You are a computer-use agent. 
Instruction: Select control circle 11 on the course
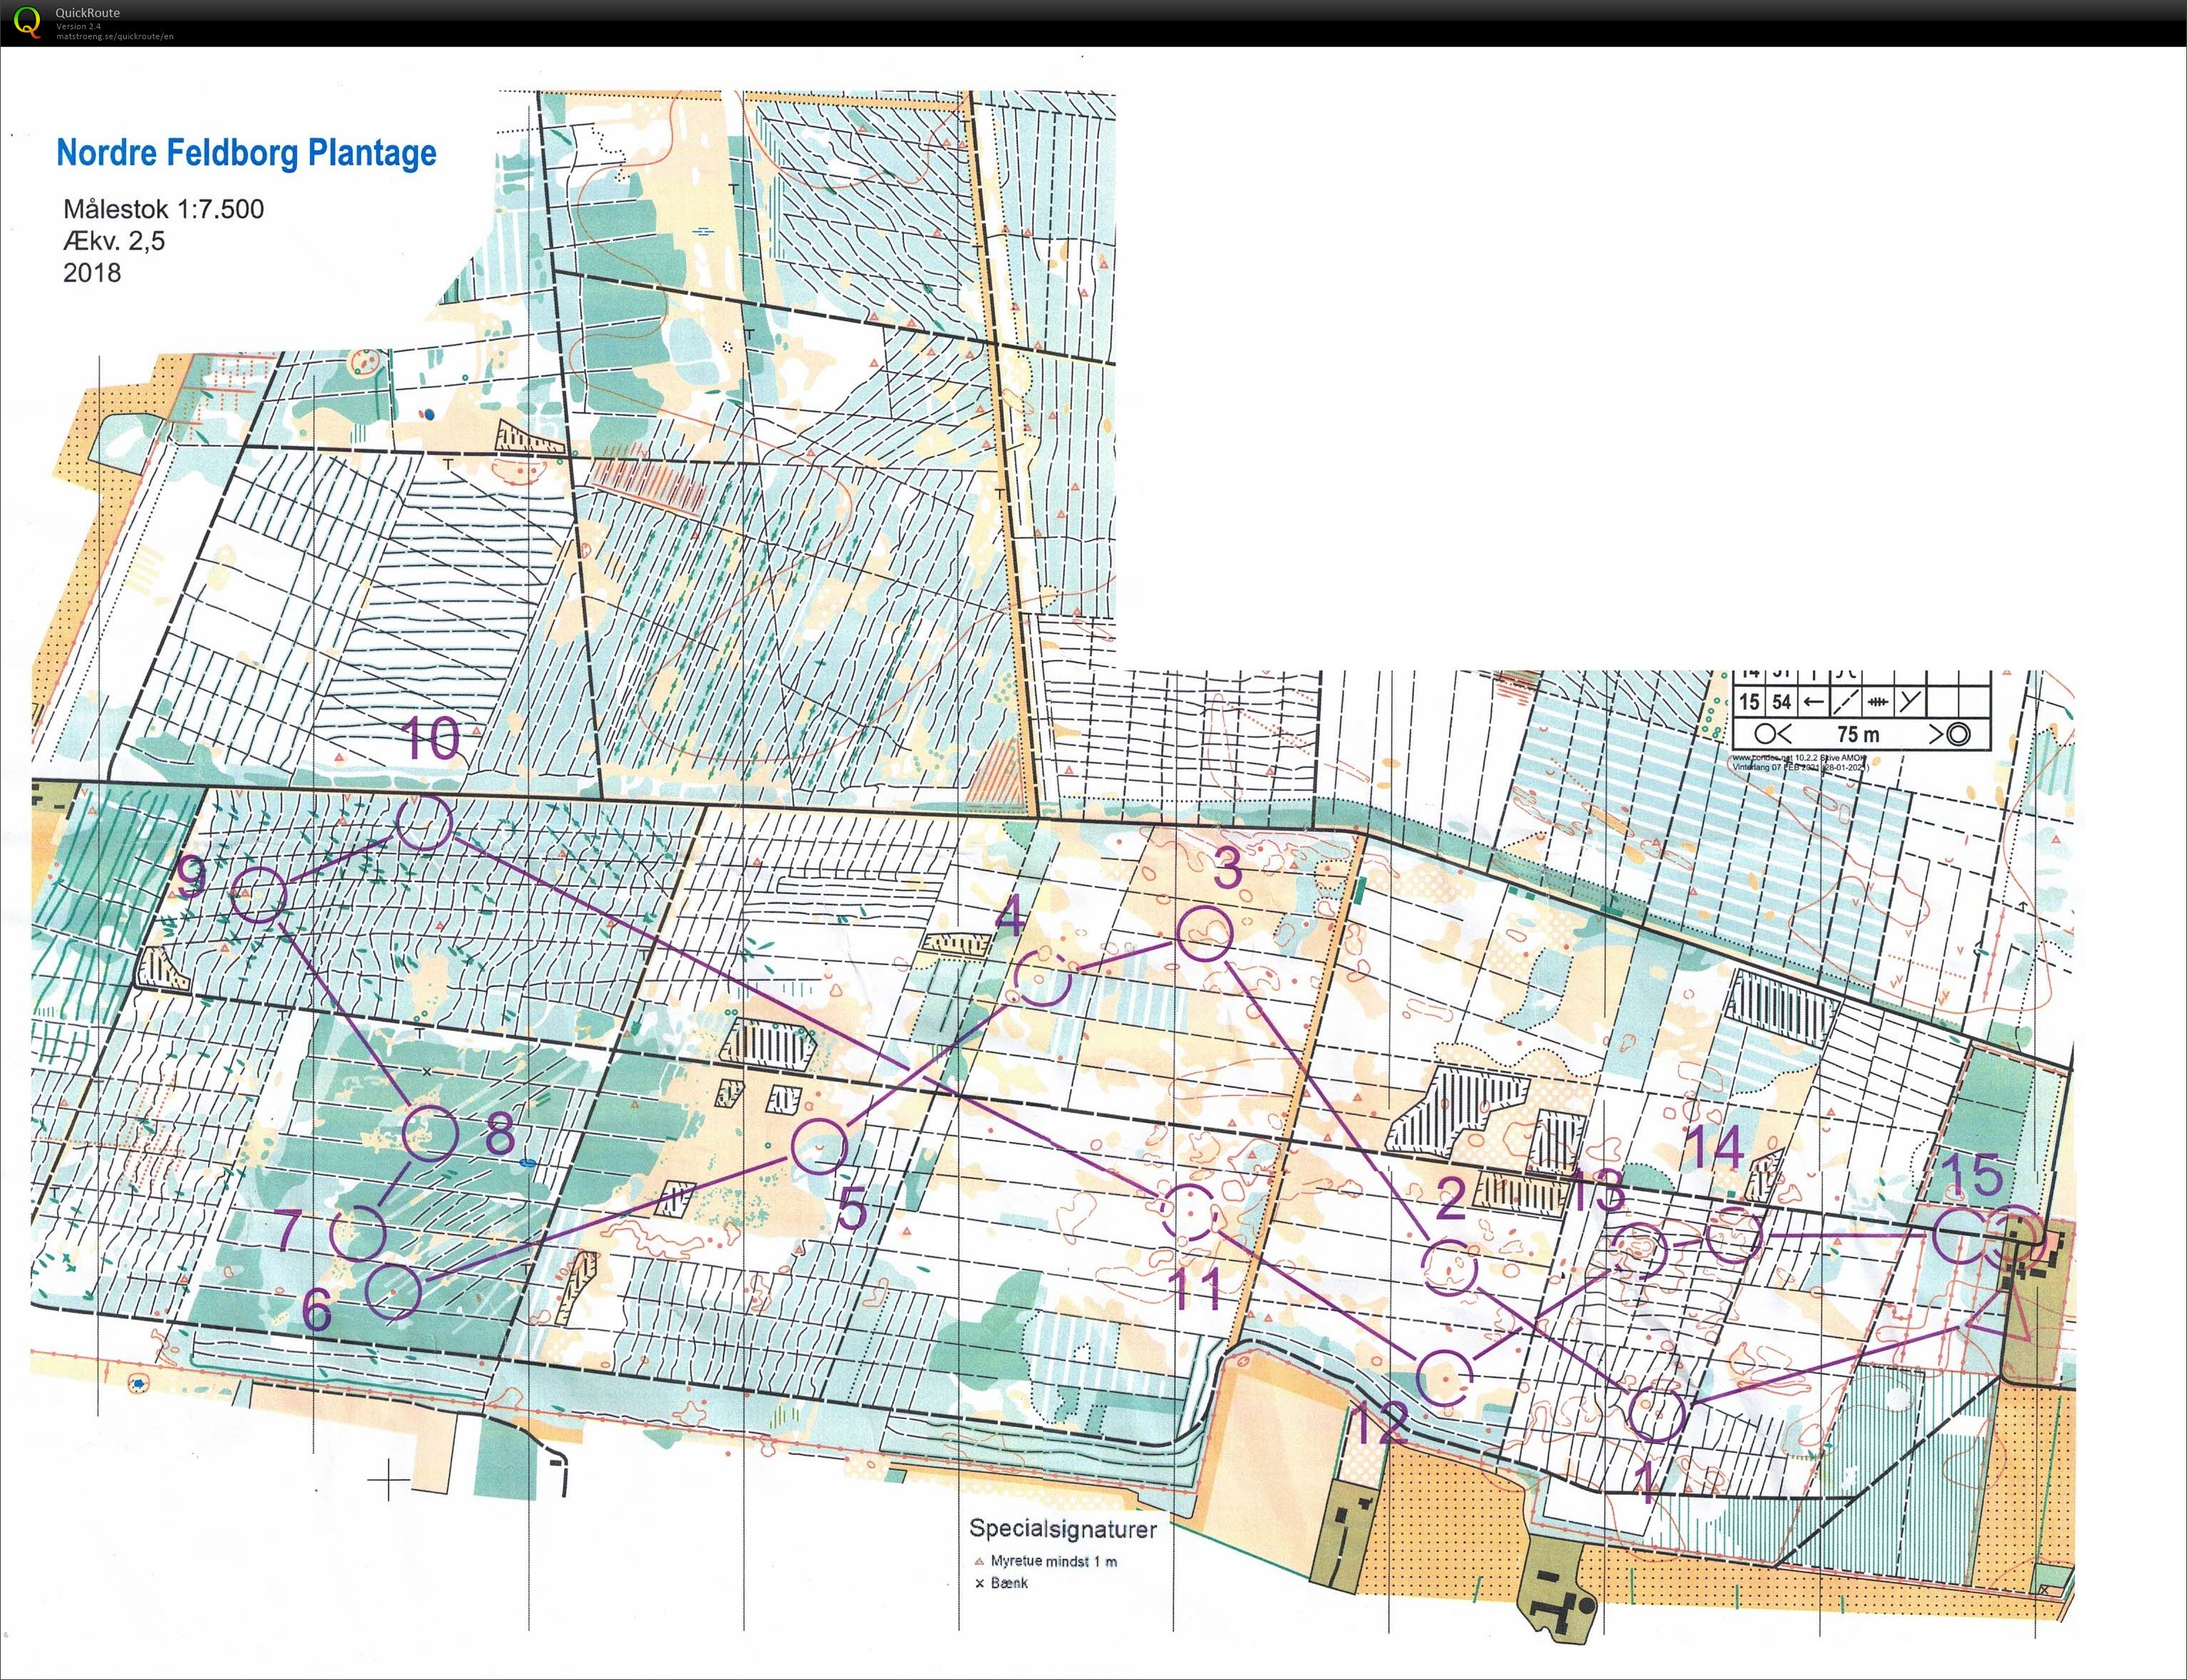[x=1188, y=1213]
